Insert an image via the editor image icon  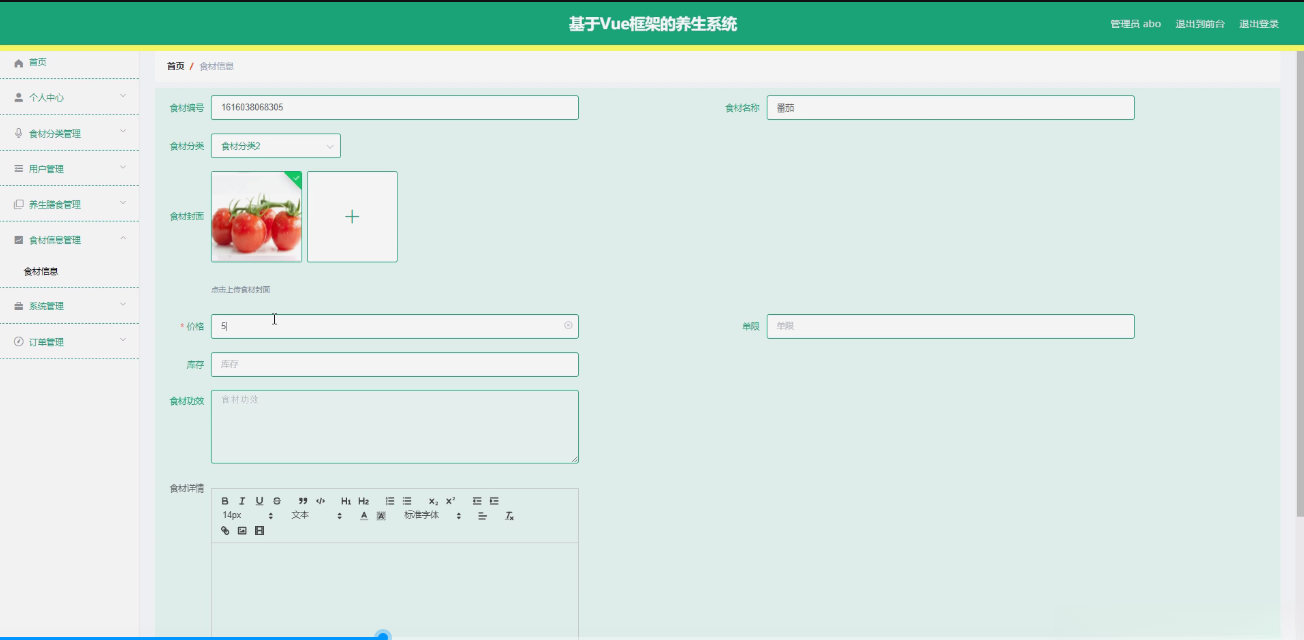(242, 530)
